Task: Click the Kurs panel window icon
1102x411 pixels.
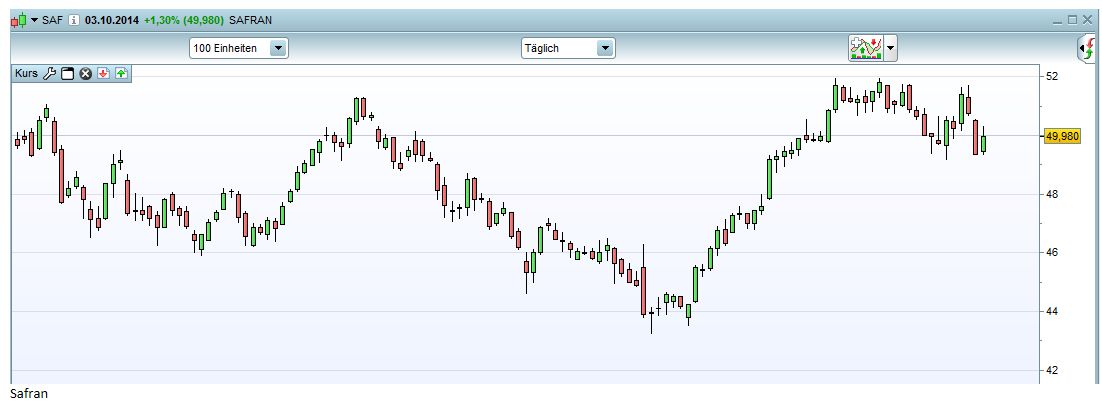Action: coord(68,74)
